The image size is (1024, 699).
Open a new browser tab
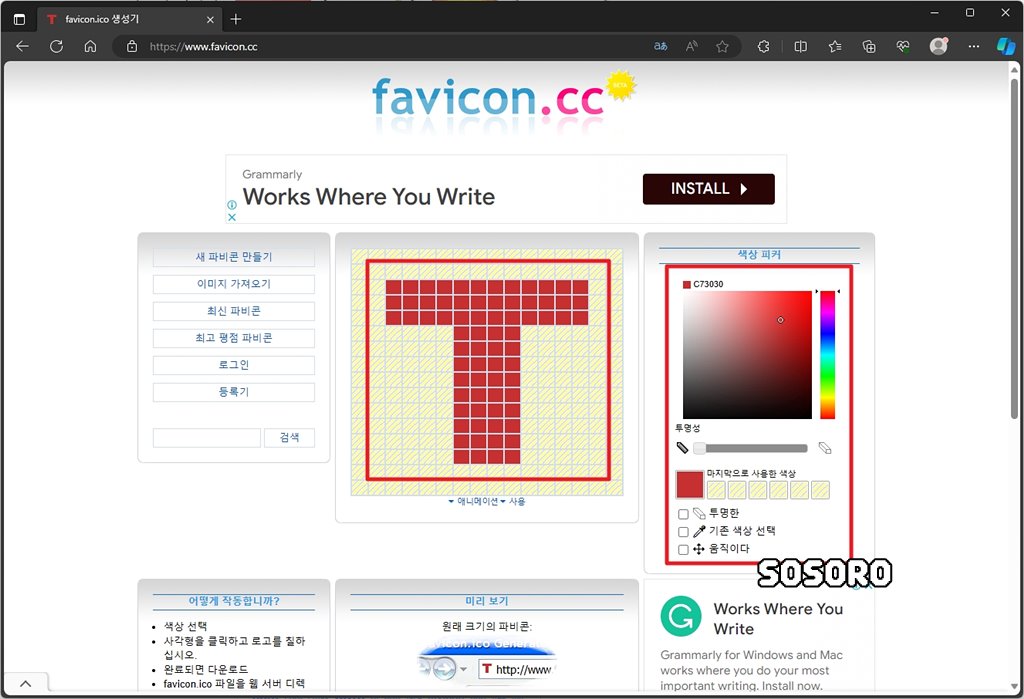(236, 19)
